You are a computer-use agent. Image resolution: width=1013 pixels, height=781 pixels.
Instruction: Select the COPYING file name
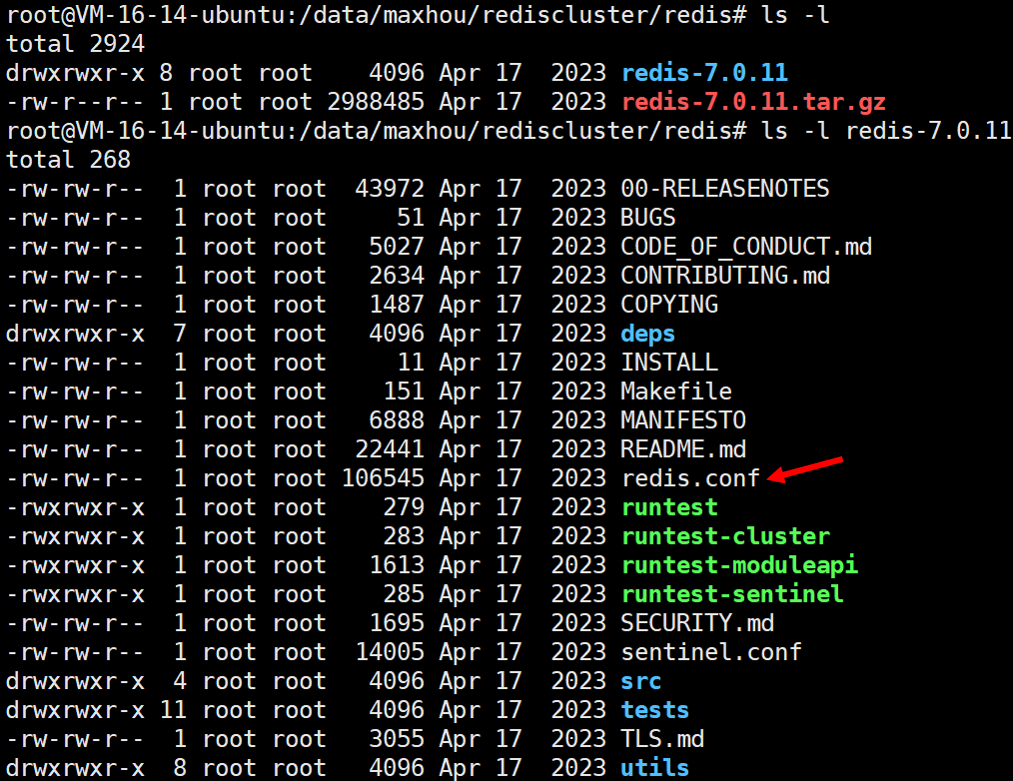pos(669,304)
